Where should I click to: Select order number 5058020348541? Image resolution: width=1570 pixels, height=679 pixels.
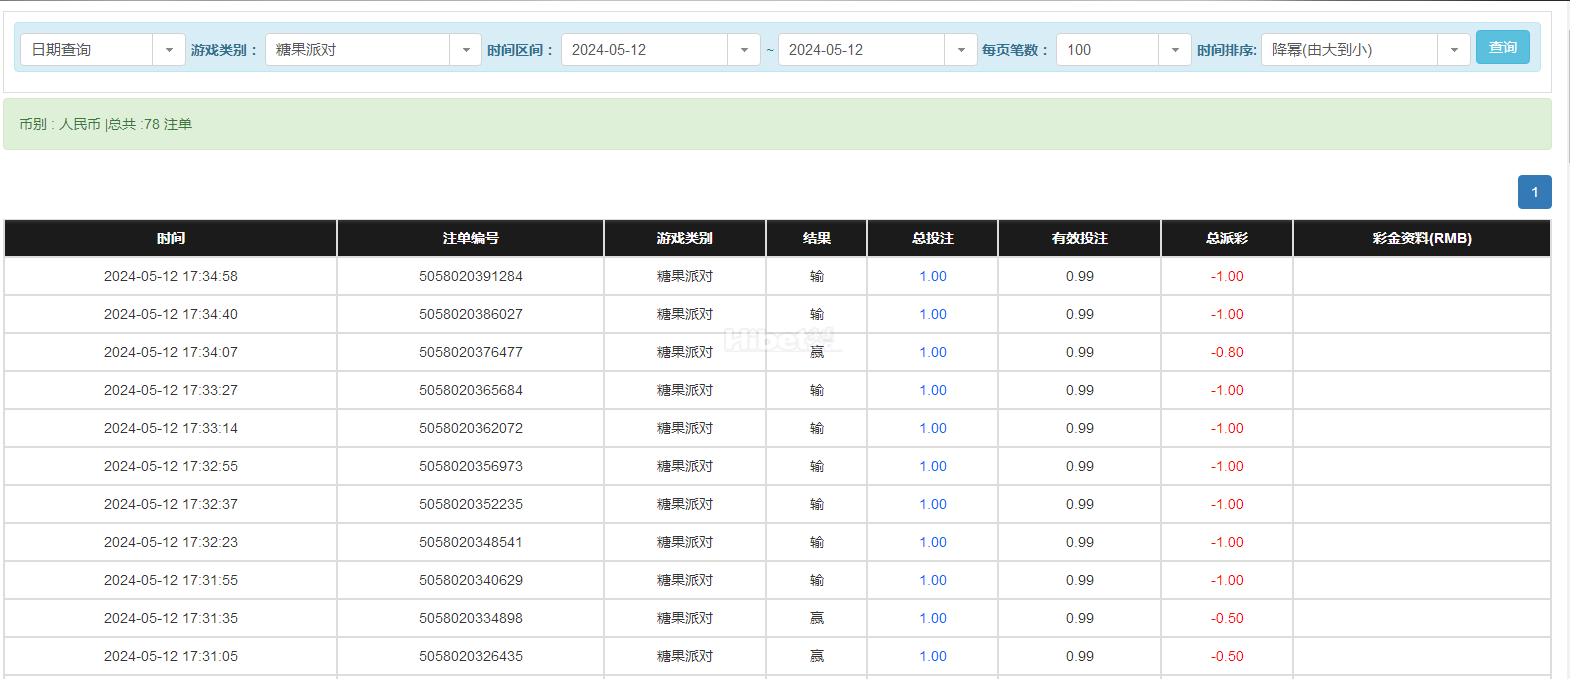point(471,542)
